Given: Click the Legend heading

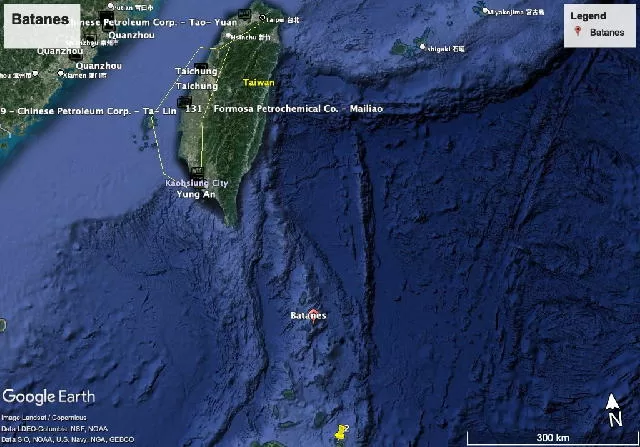Looking at the screenshot, I should [588, 16].
